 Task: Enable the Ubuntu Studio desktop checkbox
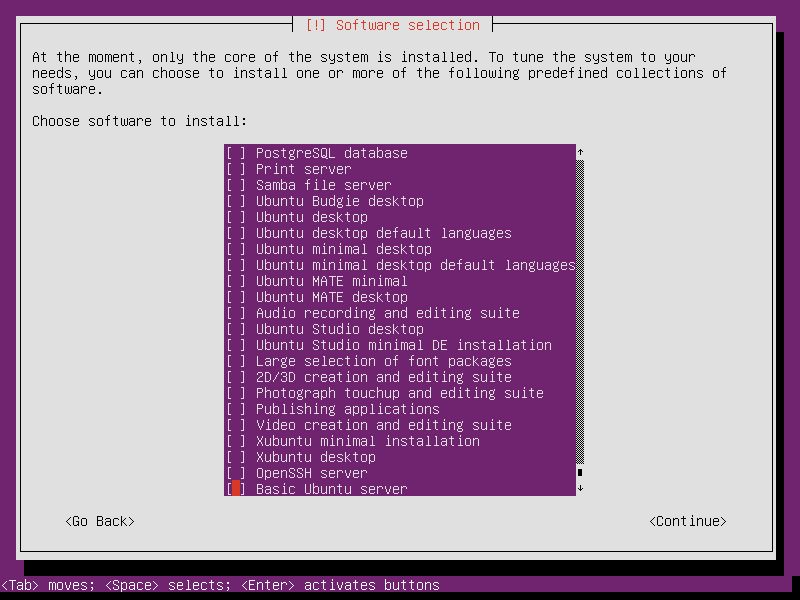coord(236,329)
